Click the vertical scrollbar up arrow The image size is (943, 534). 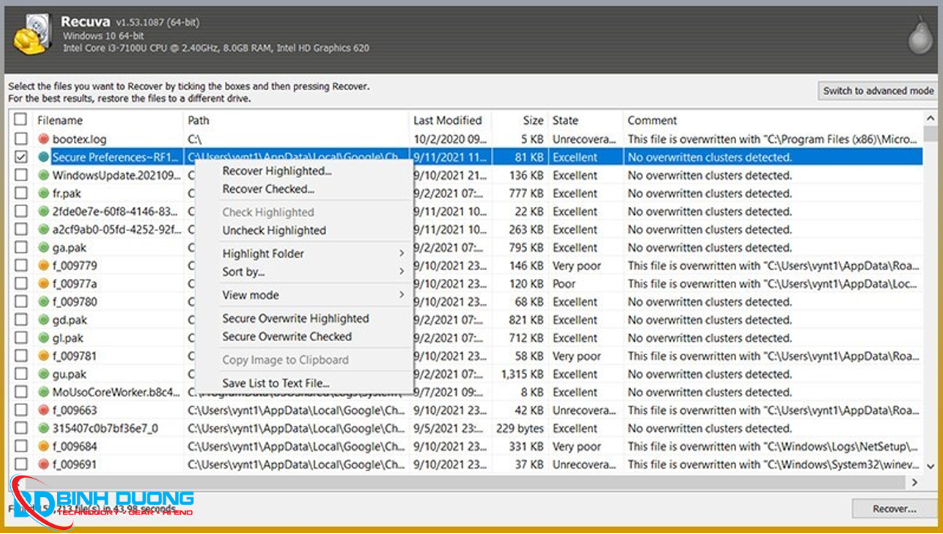tap(930, 119)
